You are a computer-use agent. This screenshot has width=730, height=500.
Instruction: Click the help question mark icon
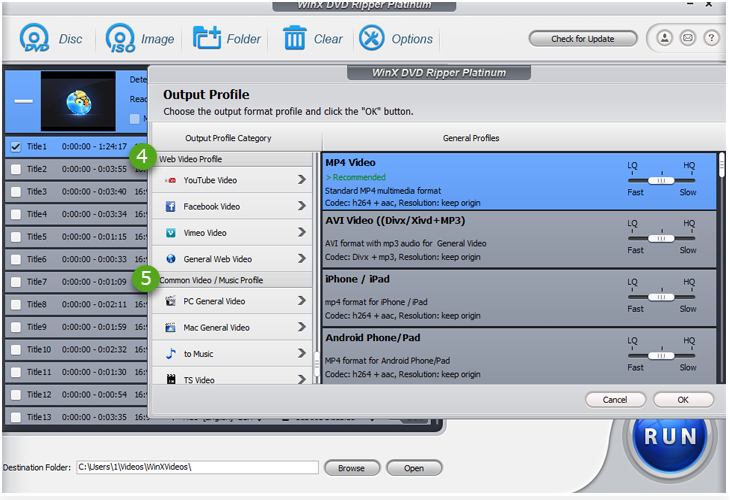coord(711,38)
